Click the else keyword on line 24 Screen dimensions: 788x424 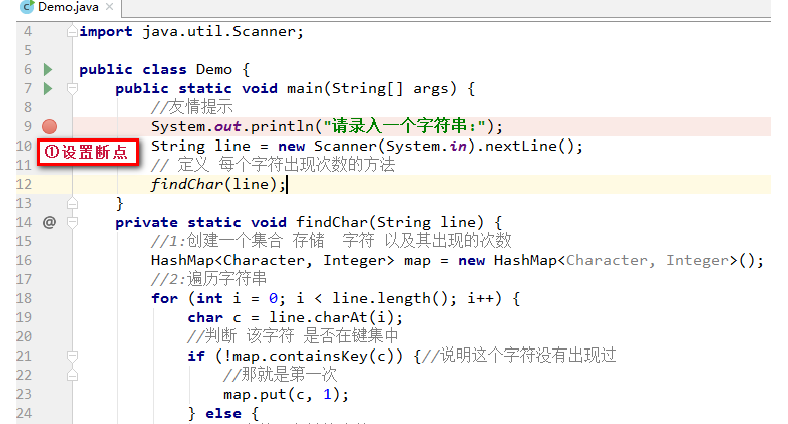[x=223, y=413]
